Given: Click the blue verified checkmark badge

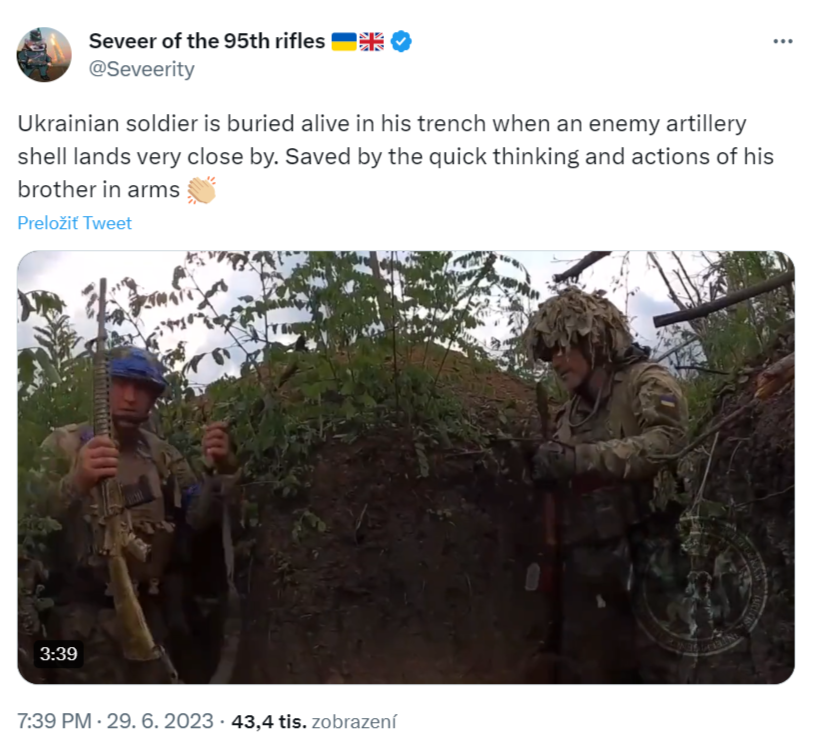Looking at the screenshot, I should click(401, 41).
